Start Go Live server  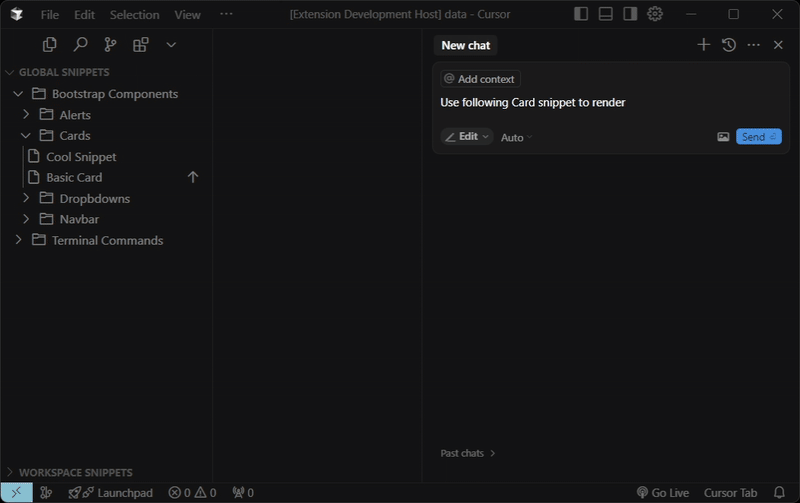tap(663, 493)
